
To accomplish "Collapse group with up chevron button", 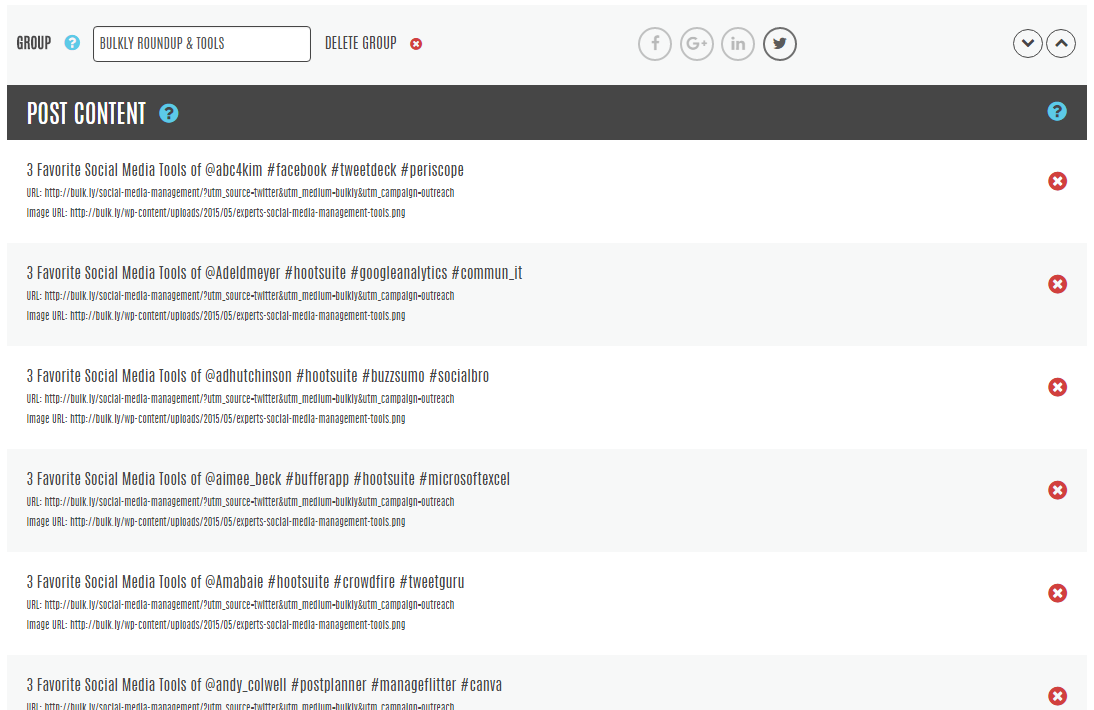I will (1061, 44).
